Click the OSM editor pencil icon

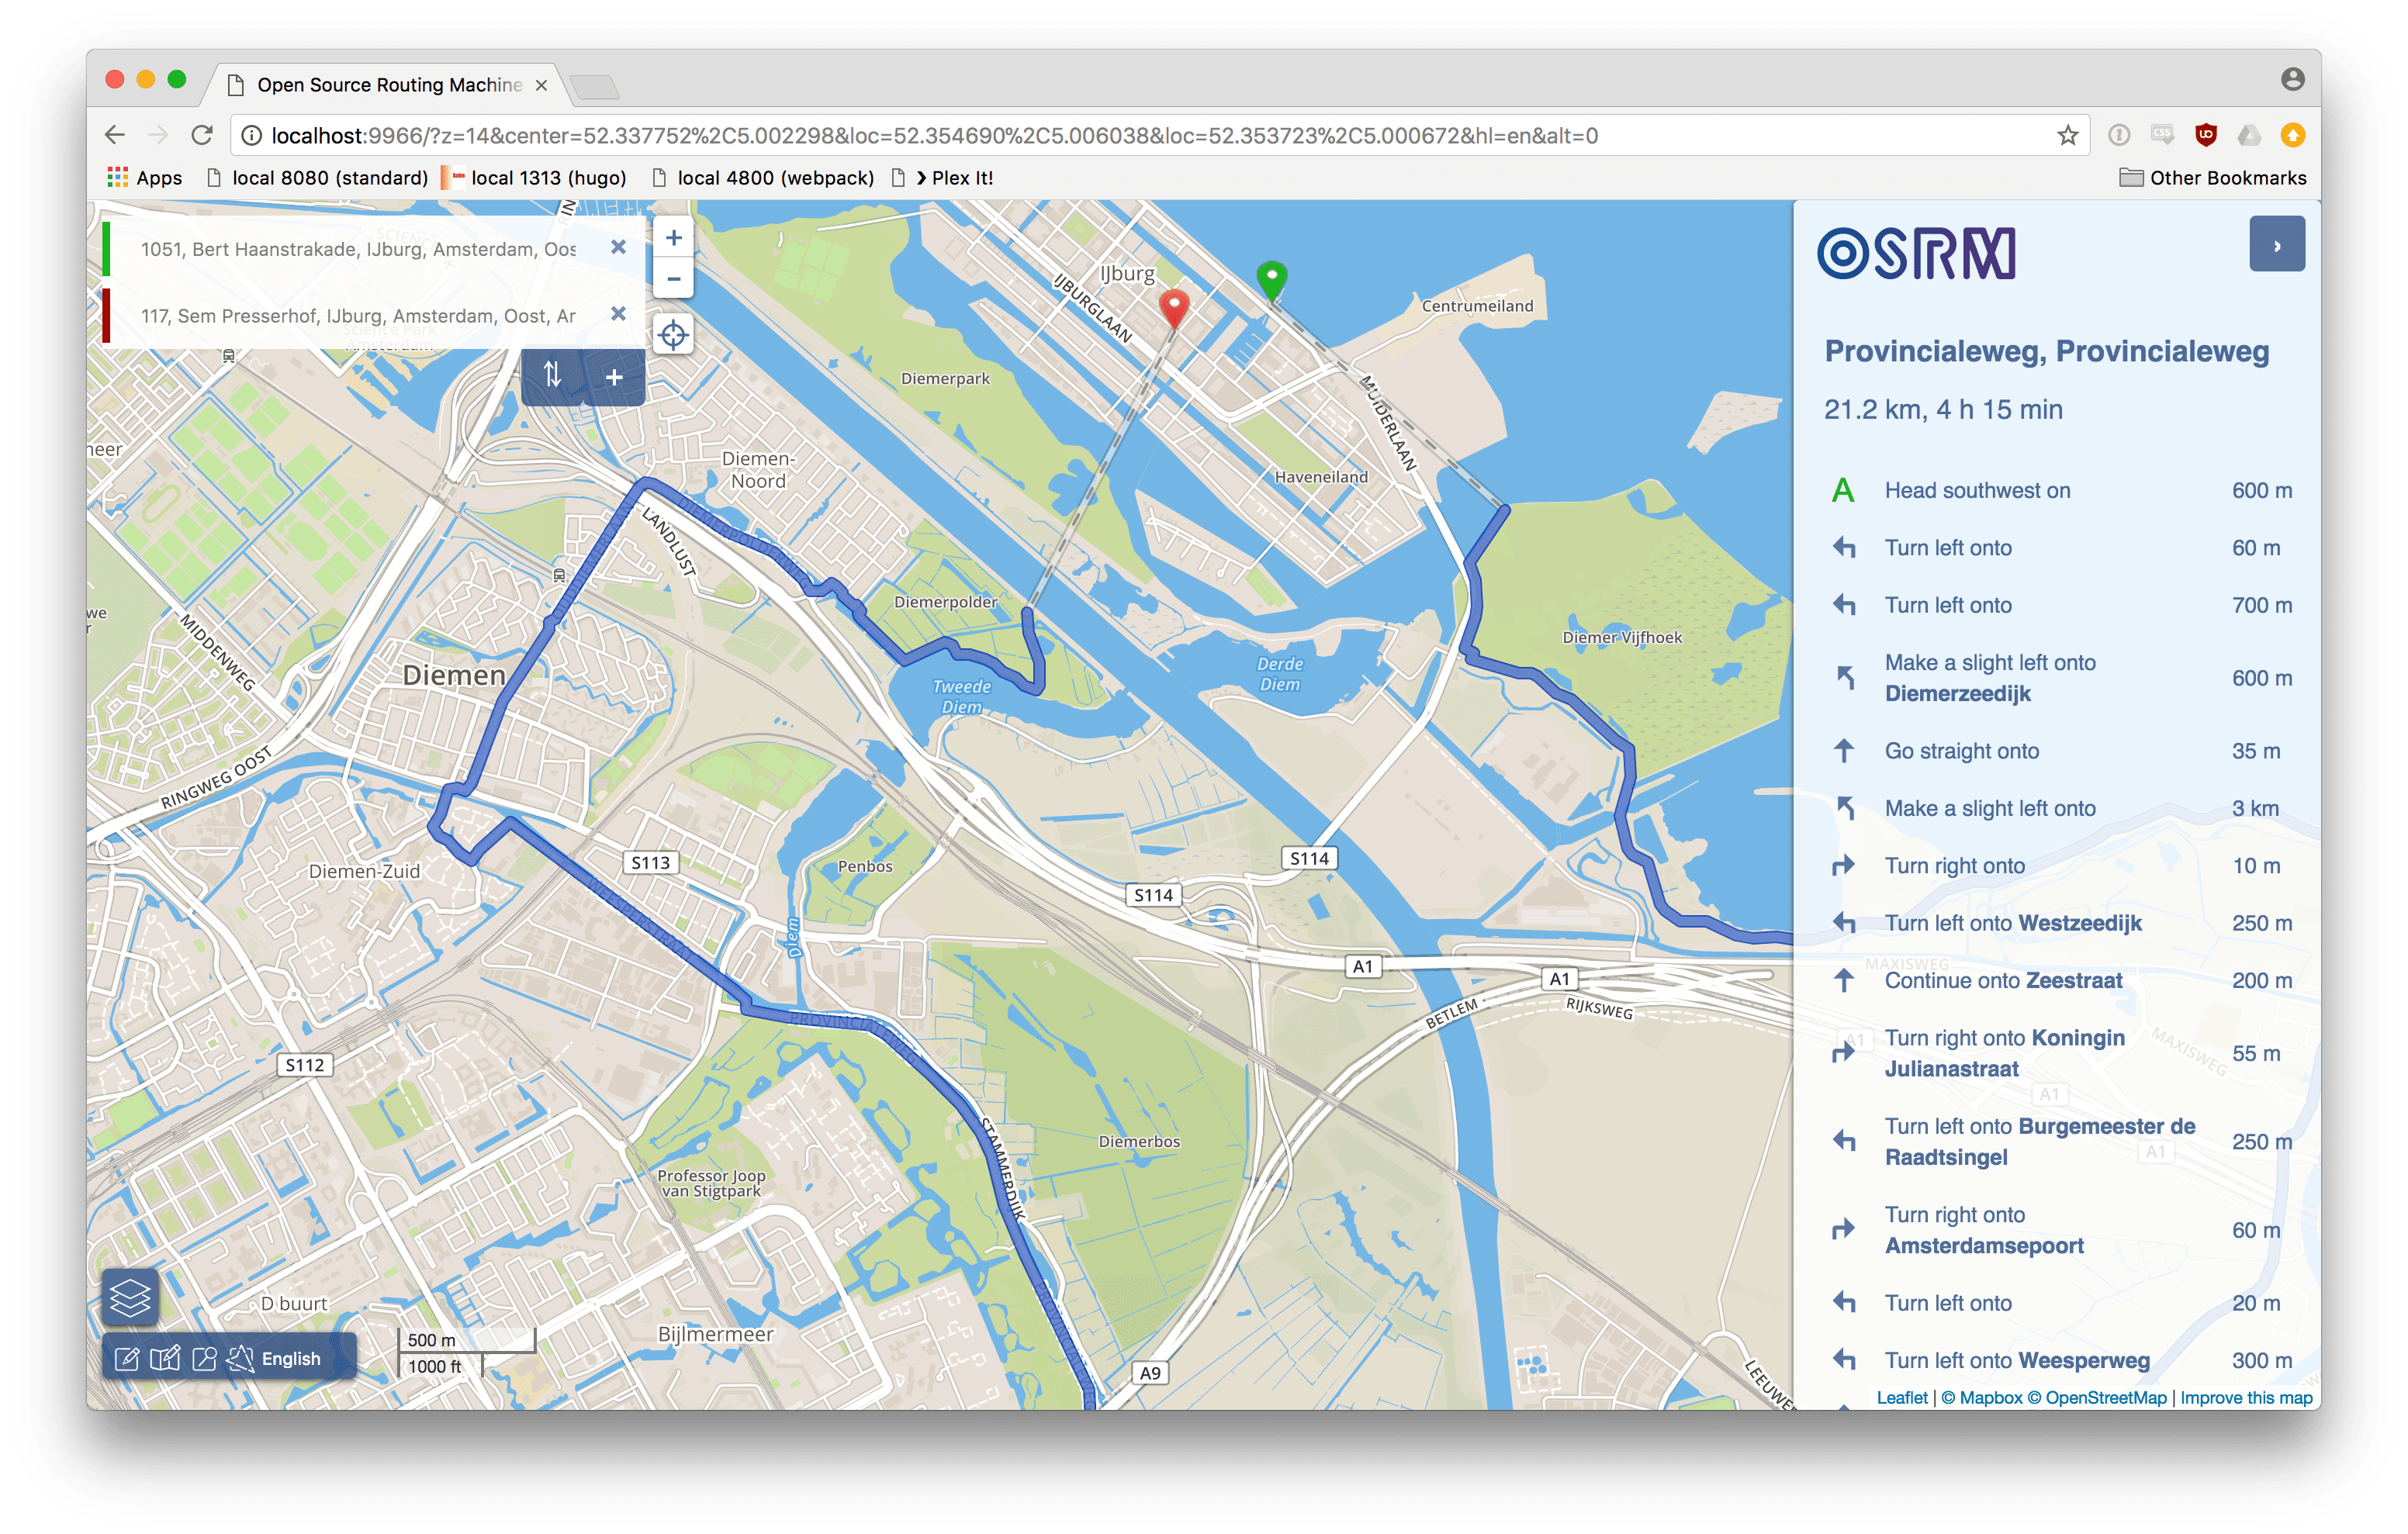pos(127,1358)
